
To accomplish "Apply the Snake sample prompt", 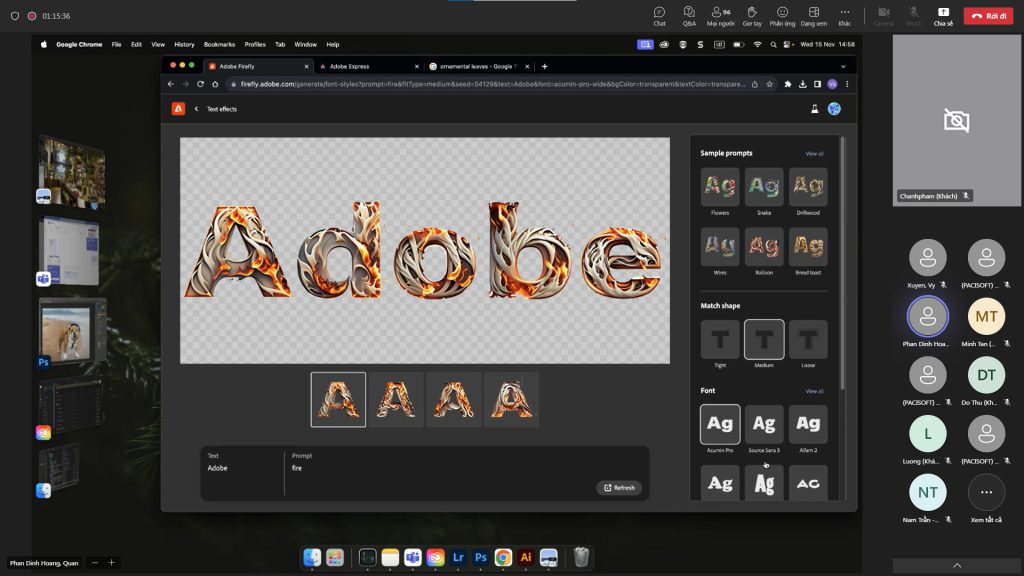I will [x=764, y=187].
